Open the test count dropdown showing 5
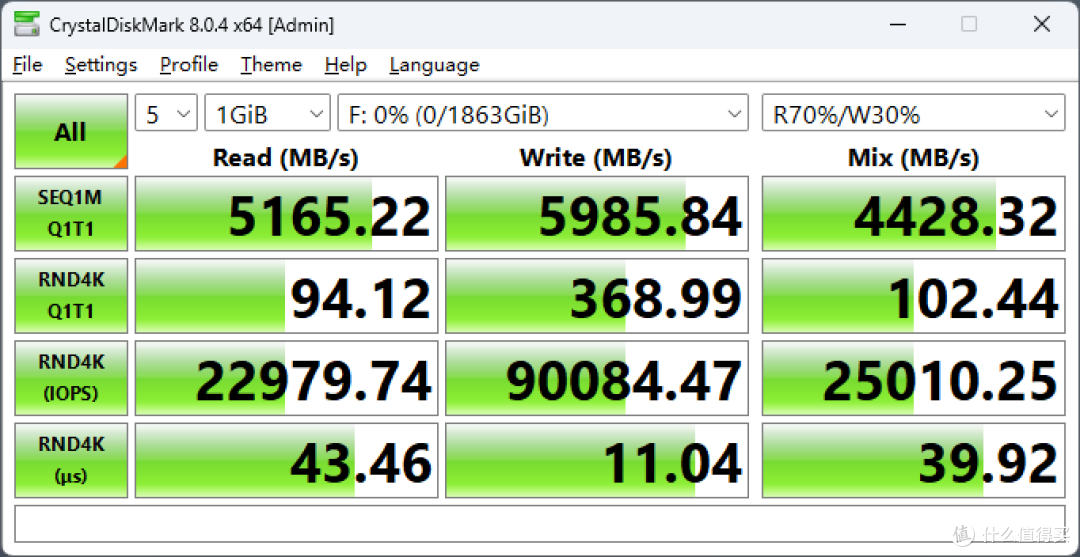 click(x=167, y=113)
